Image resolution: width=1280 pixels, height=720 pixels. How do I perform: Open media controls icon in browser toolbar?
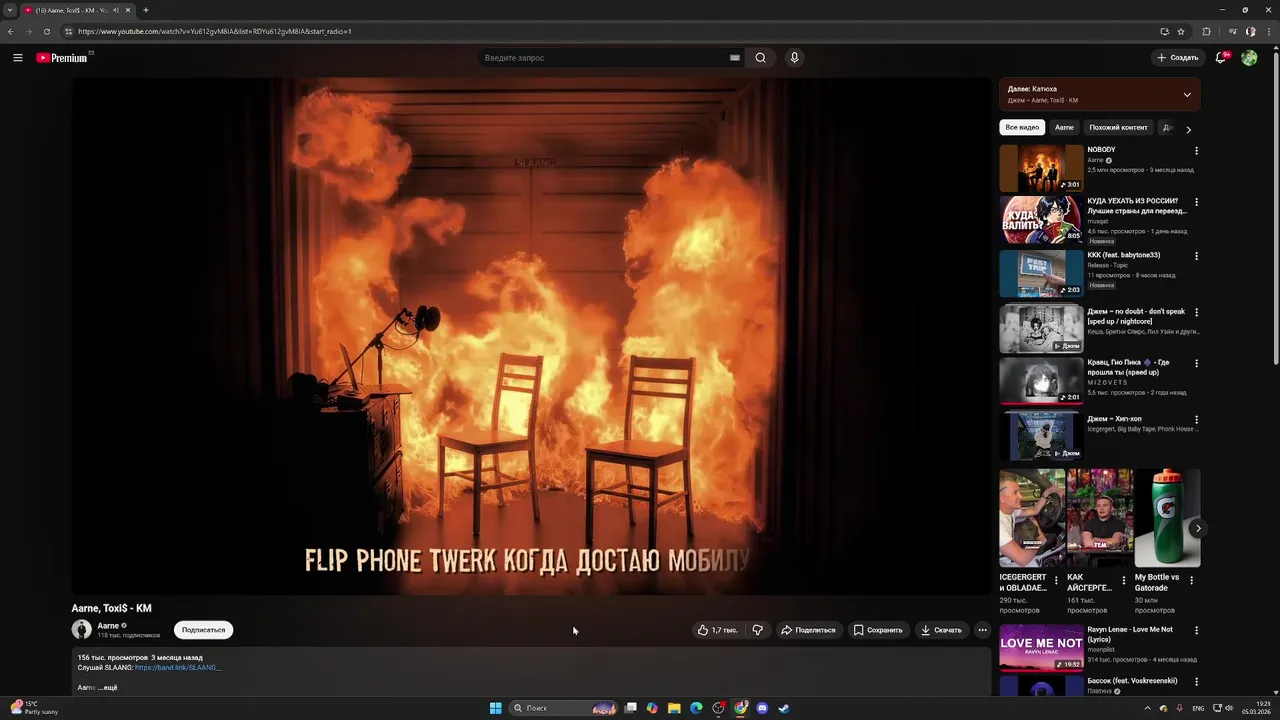tap(1232, 31)
